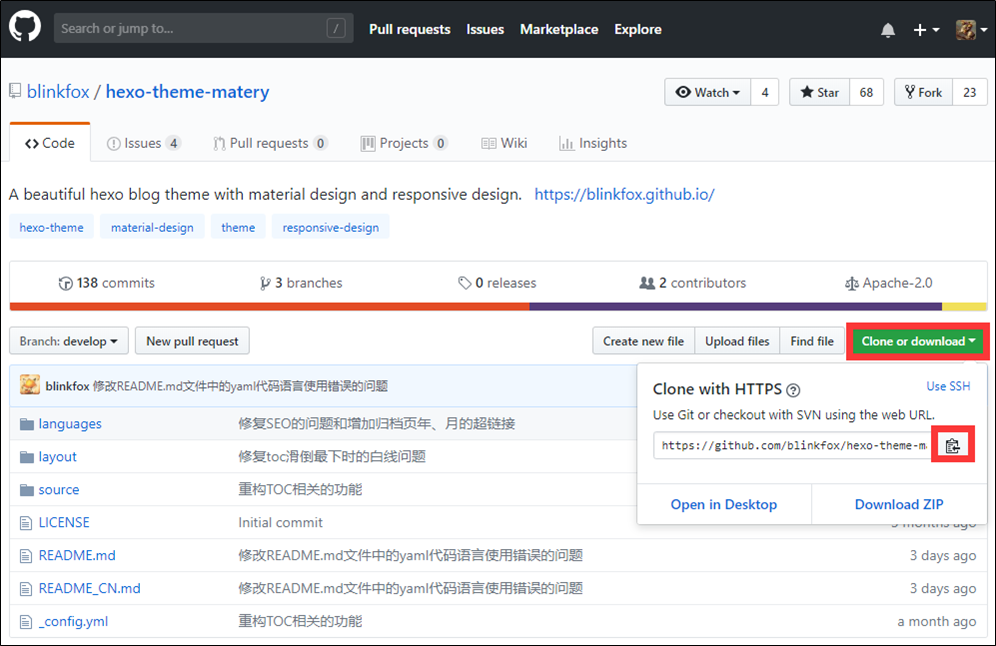The width and height of the screenshot is (996, 646).
Task: Star this repository
Action: click(x=820, y=92)
